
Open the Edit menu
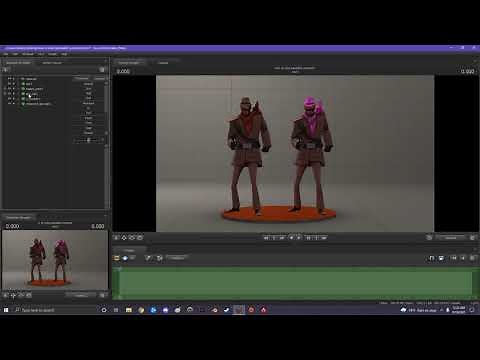(15, 54)
